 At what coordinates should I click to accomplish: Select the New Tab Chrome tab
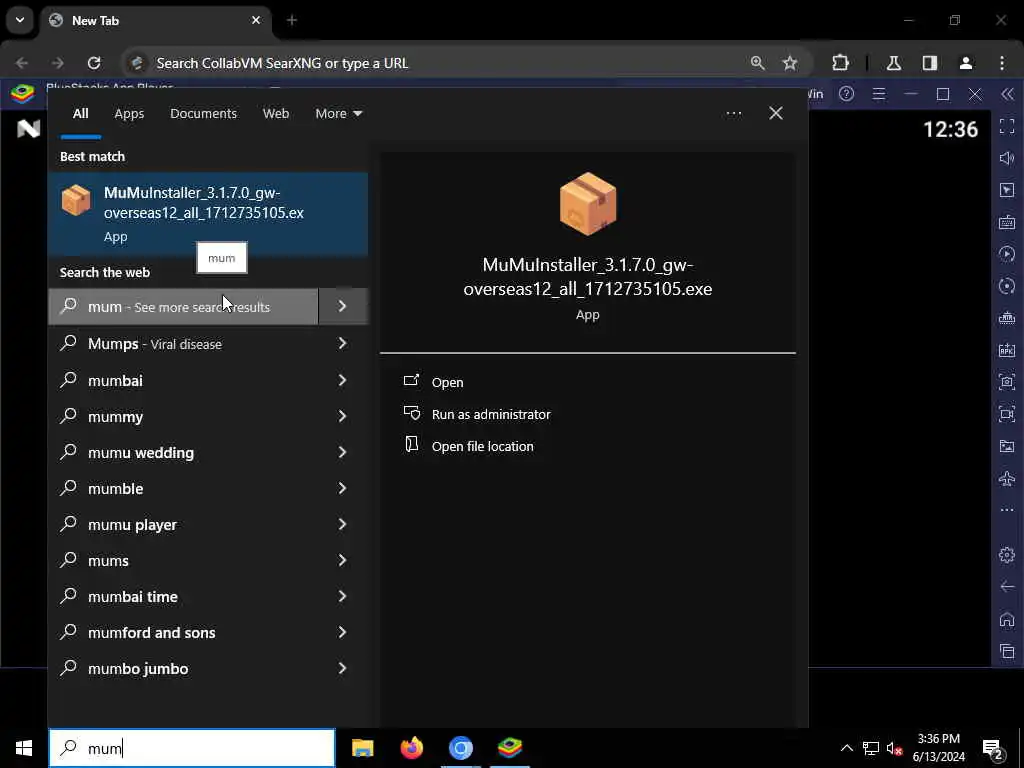157,21
